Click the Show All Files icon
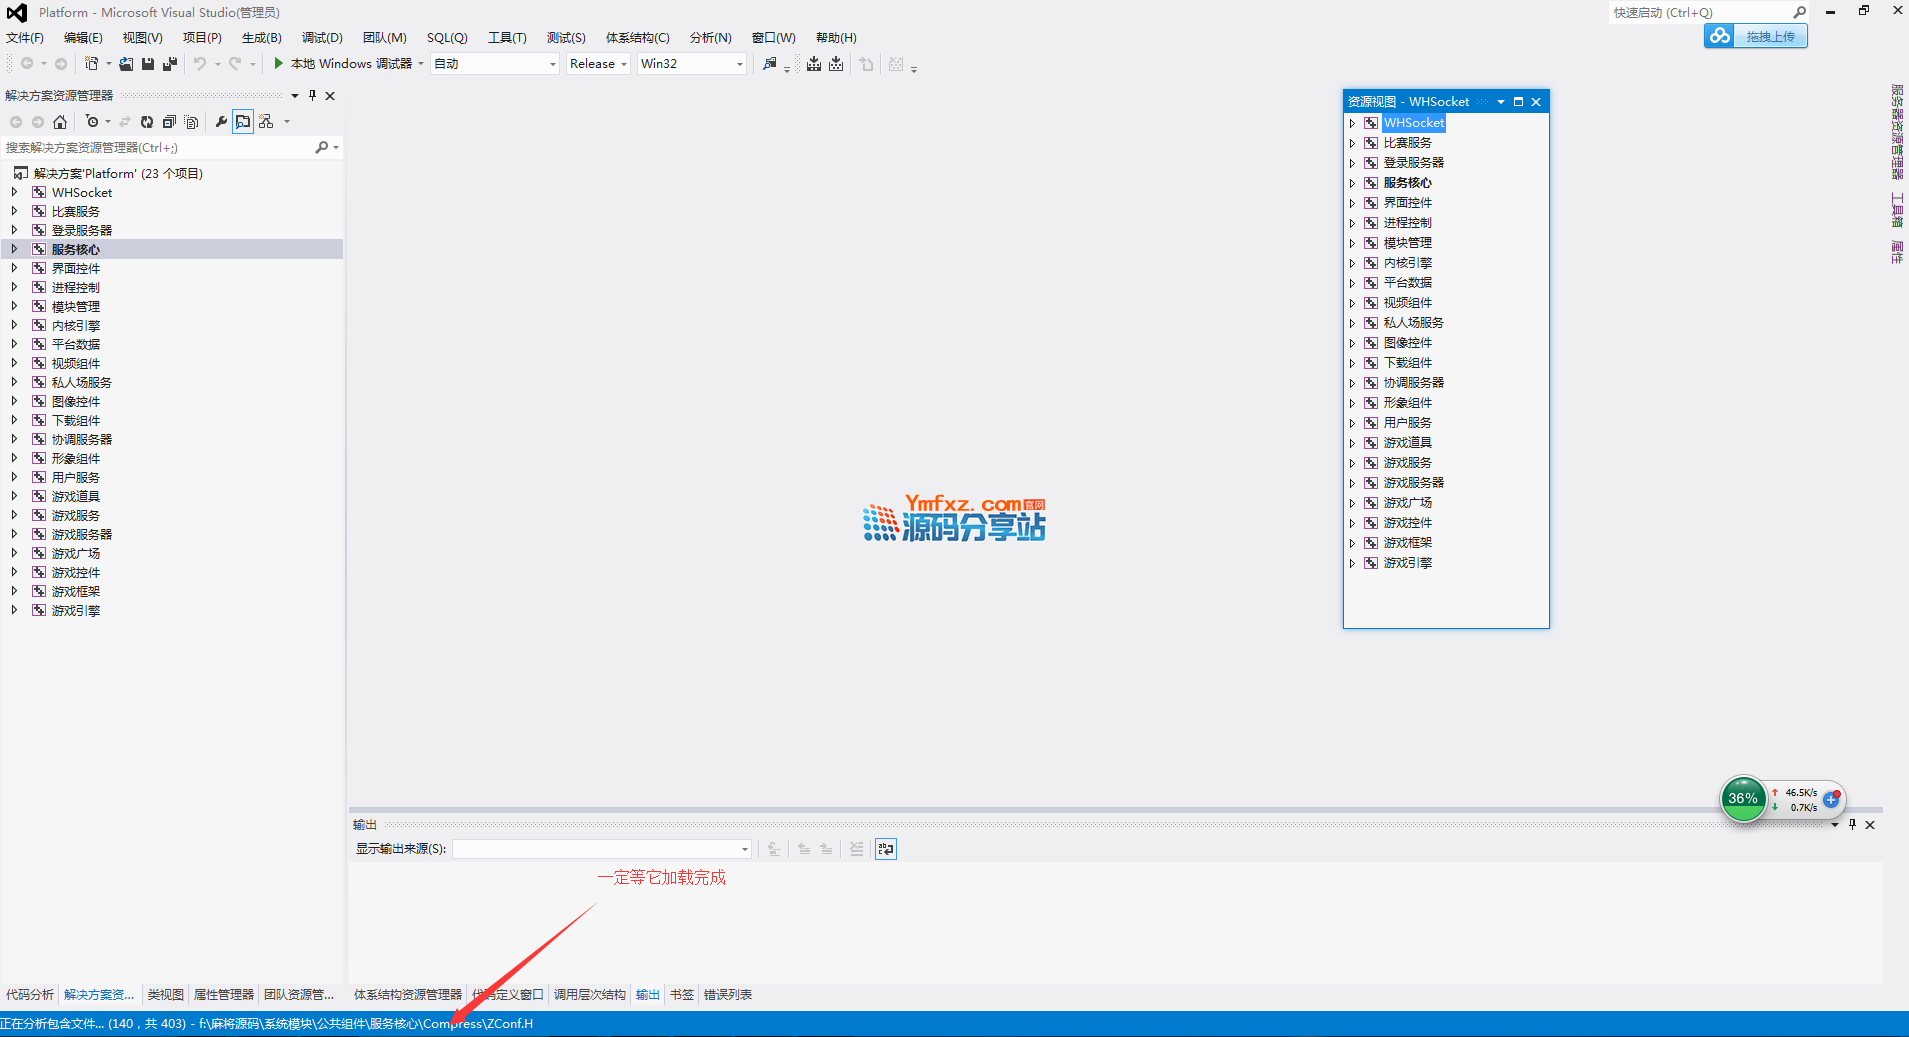1909x1037 pixels. (x=191, y=122)
